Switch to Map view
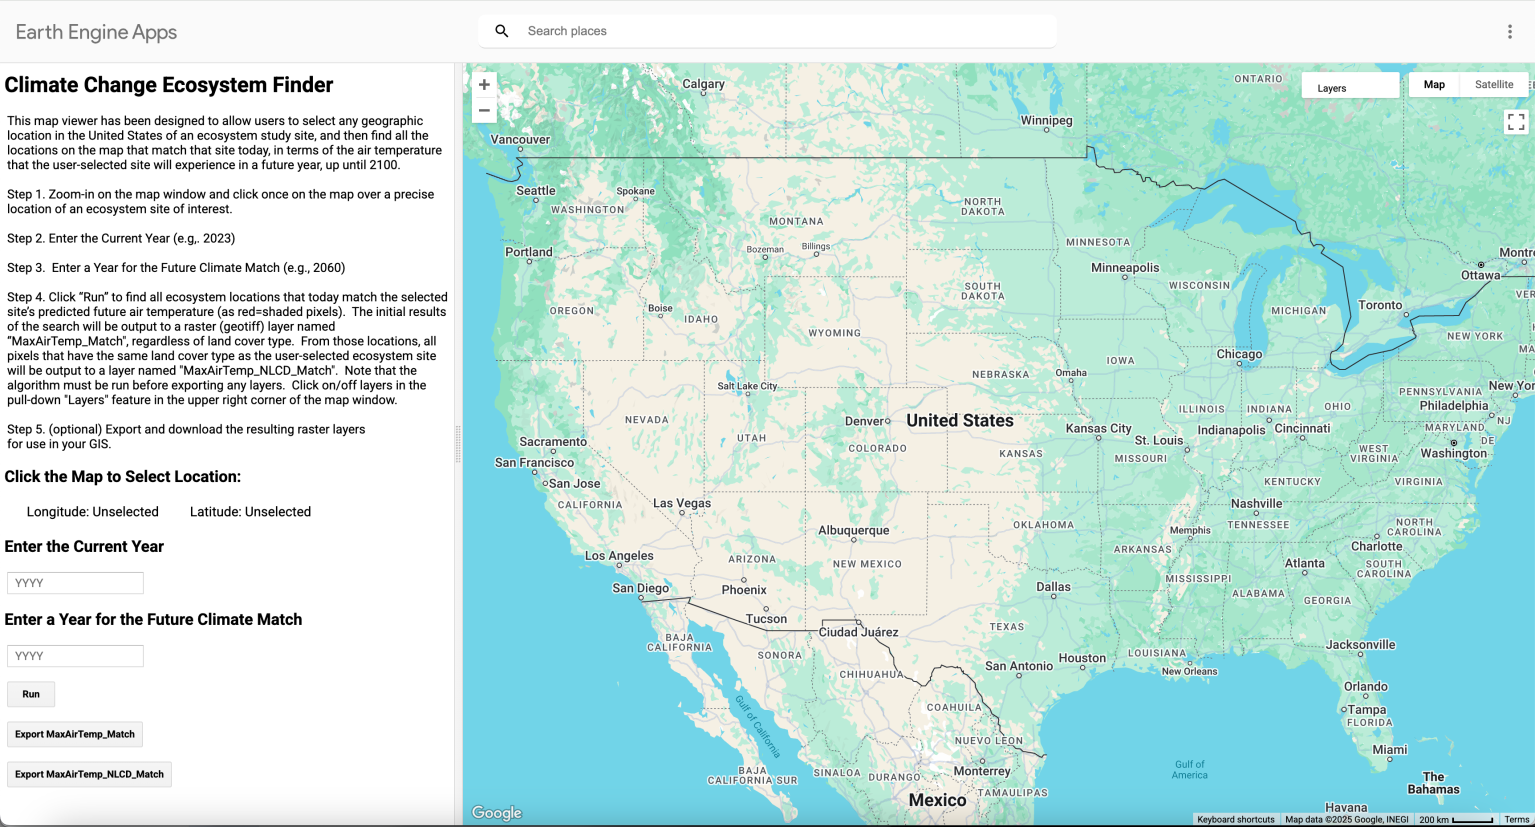1535x827 pixels. click(1434, 85)
